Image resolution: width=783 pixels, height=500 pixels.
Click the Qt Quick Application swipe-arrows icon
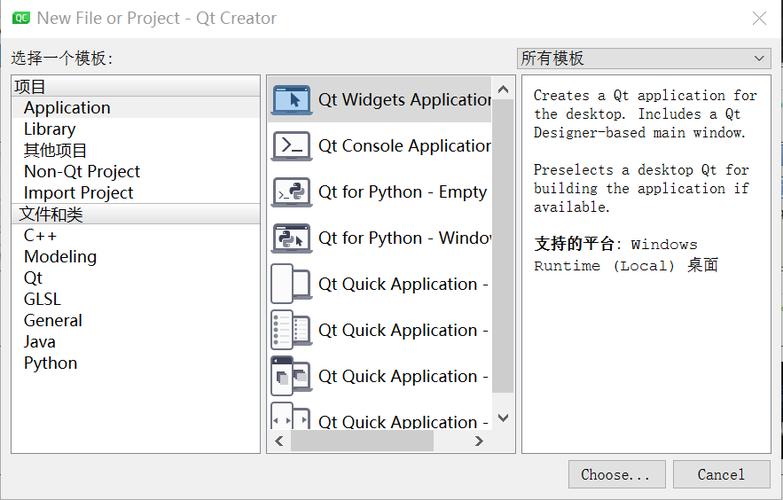tap(292, 416)
